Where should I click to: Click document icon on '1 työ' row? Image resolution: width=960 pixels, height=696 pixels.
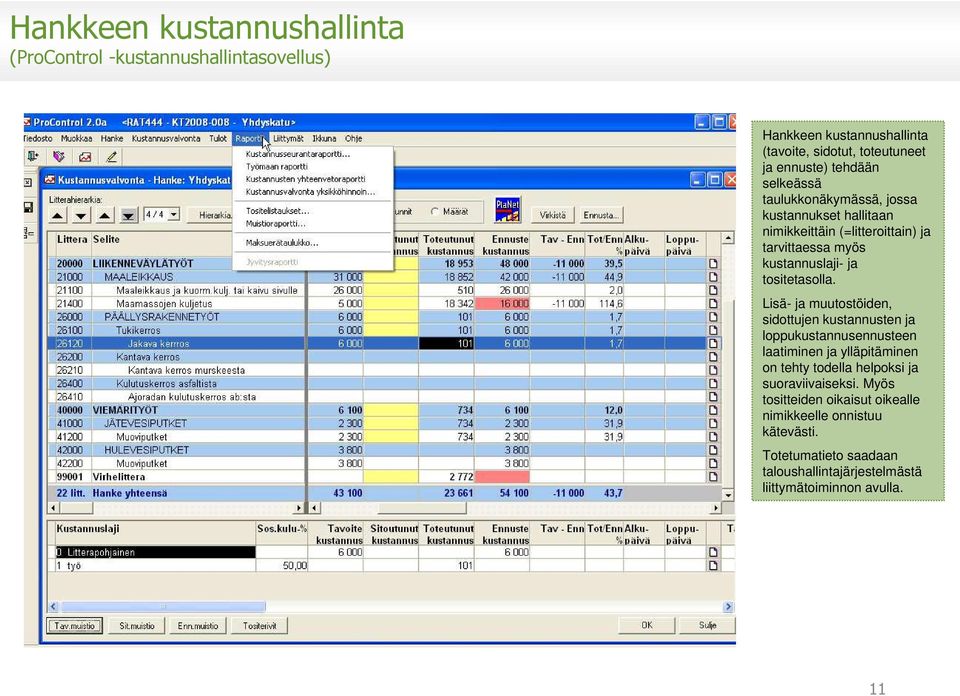click(x=713, y=566)
